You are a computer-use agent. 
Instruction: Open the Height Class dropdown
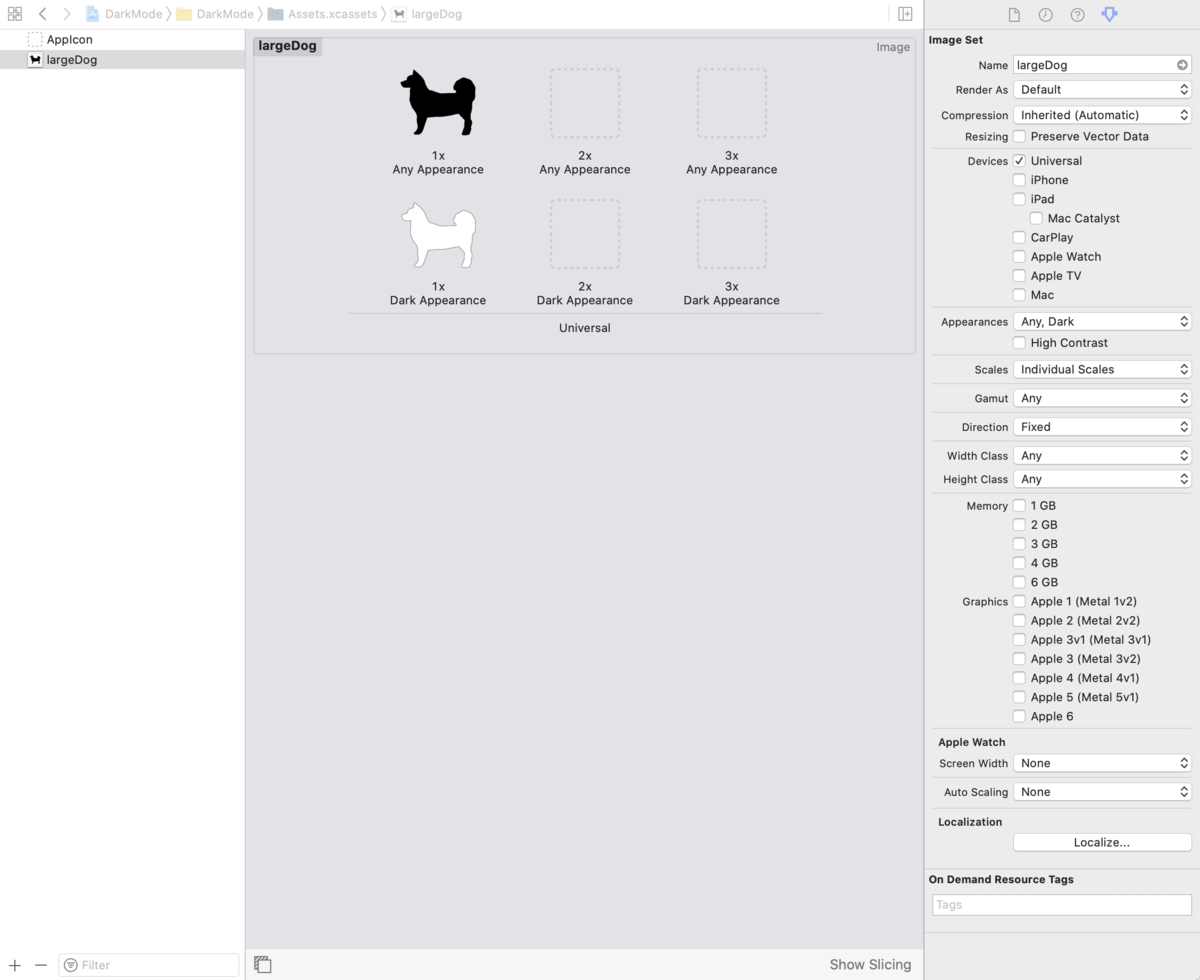(x=1102, y=480)
